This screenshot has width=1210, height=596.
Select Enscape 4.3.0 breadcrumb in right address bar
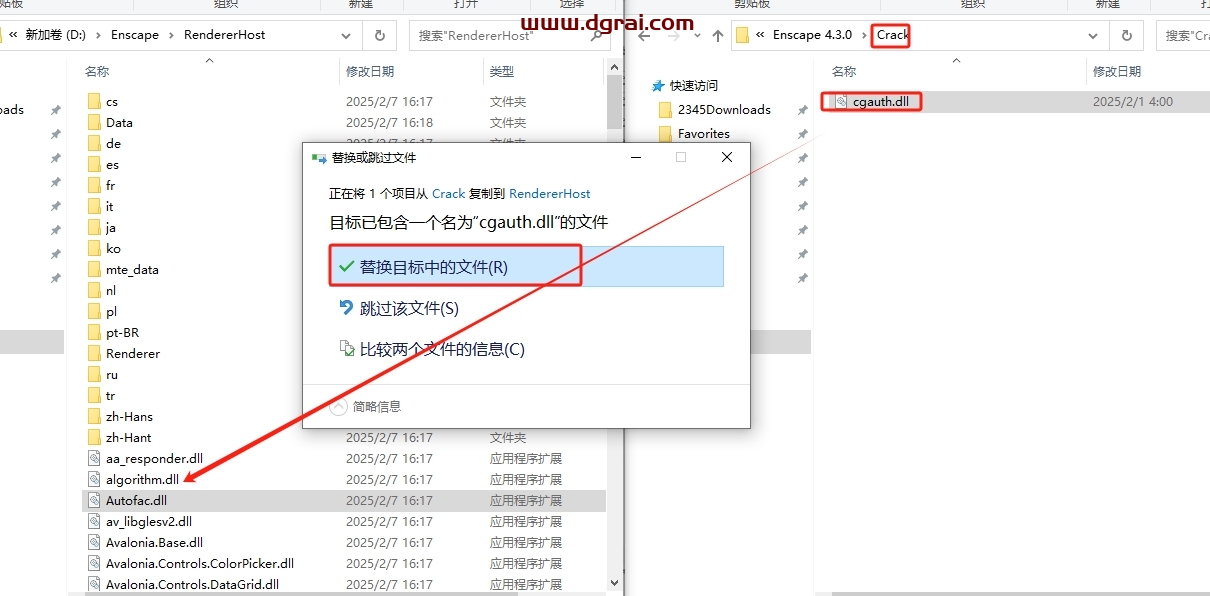point(812,35)
